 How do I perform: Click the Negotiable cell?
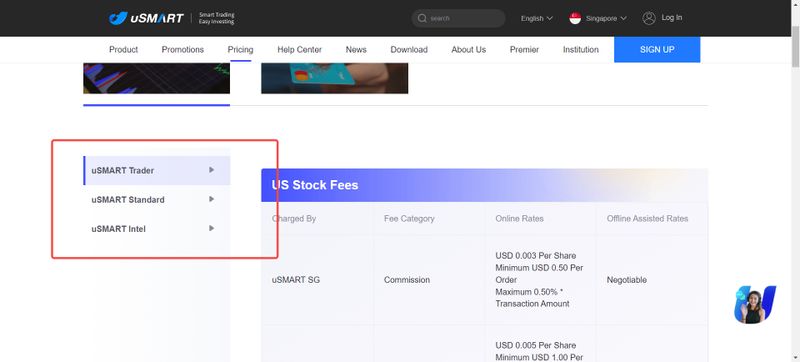click(x=627, y=280)
